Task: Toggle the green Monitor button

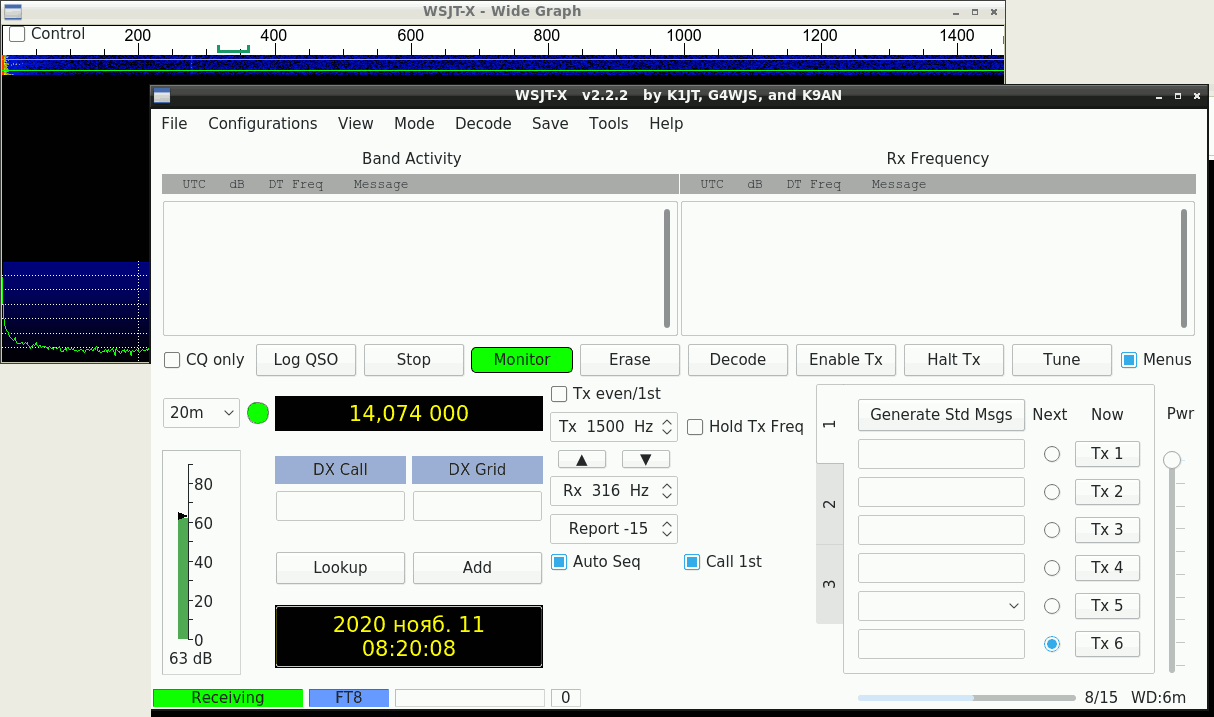Action: click(x=522, y=360)
